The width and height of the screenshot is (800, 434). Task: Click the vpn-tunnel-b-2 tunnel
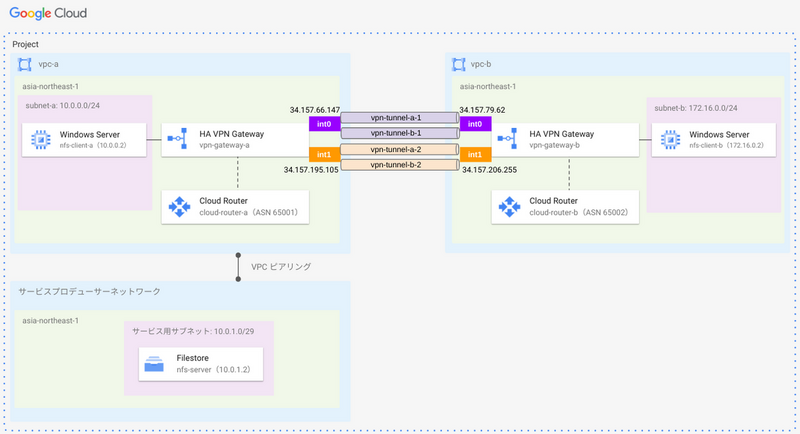(x=400, y=165)
